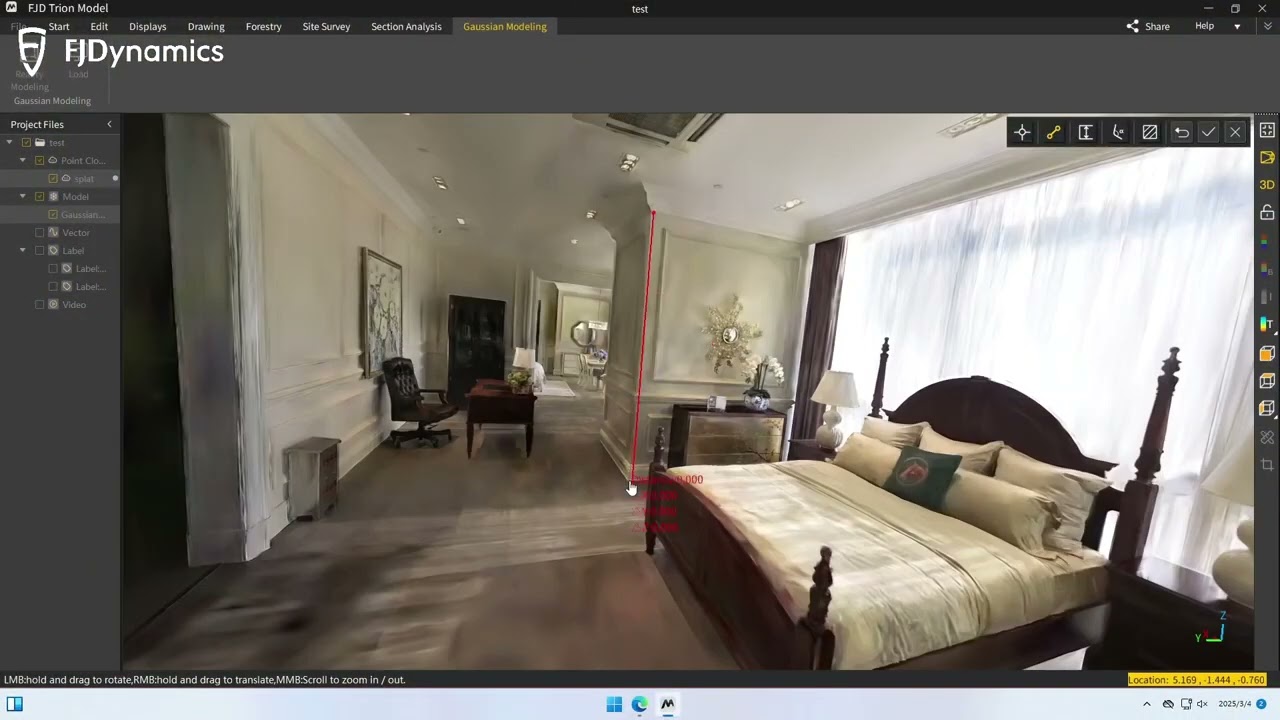Check the Video checkbox
Viewport: 1280px width, 720px height.
(40, 305)
